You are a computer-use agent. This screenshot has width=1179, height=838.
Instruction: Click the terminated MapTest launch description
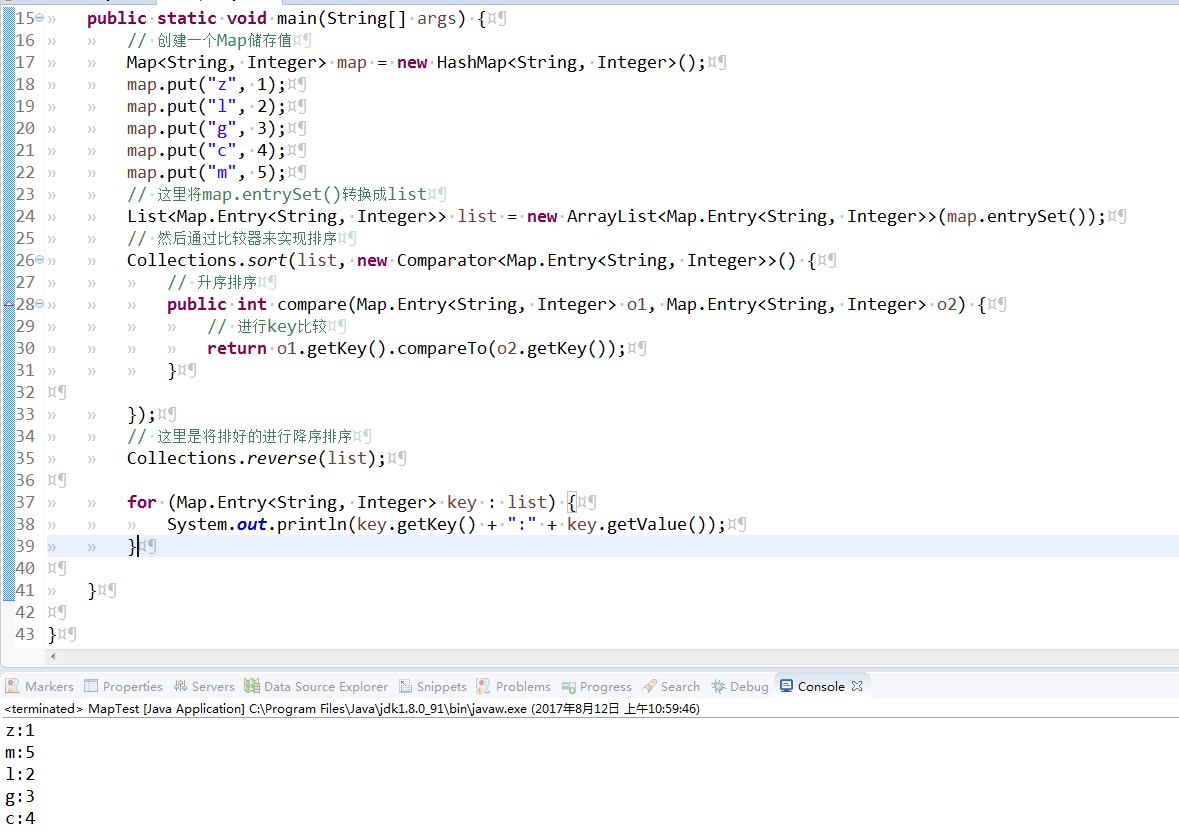pyautogui.click(x=352, y=709)
